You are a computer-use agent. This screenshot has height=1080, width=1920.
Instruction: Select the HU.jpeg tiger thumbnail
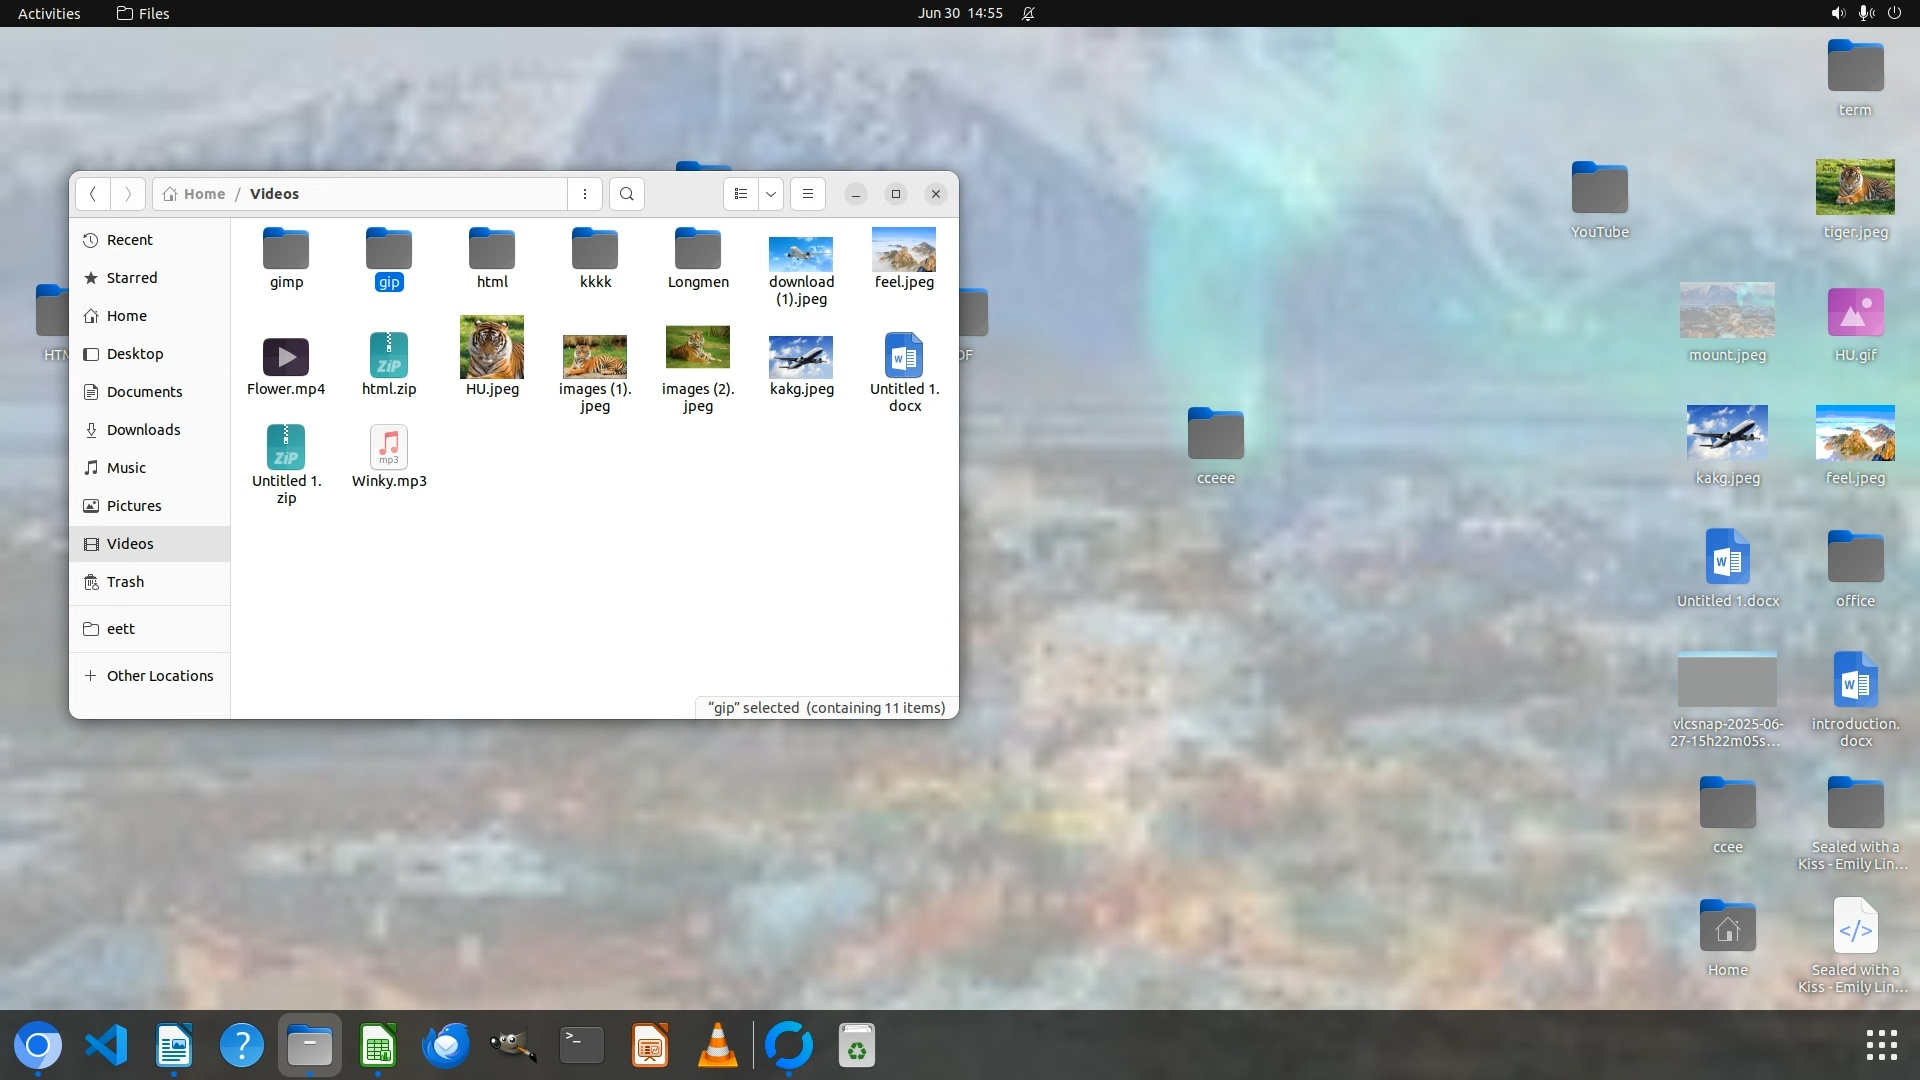pos(492,347)
